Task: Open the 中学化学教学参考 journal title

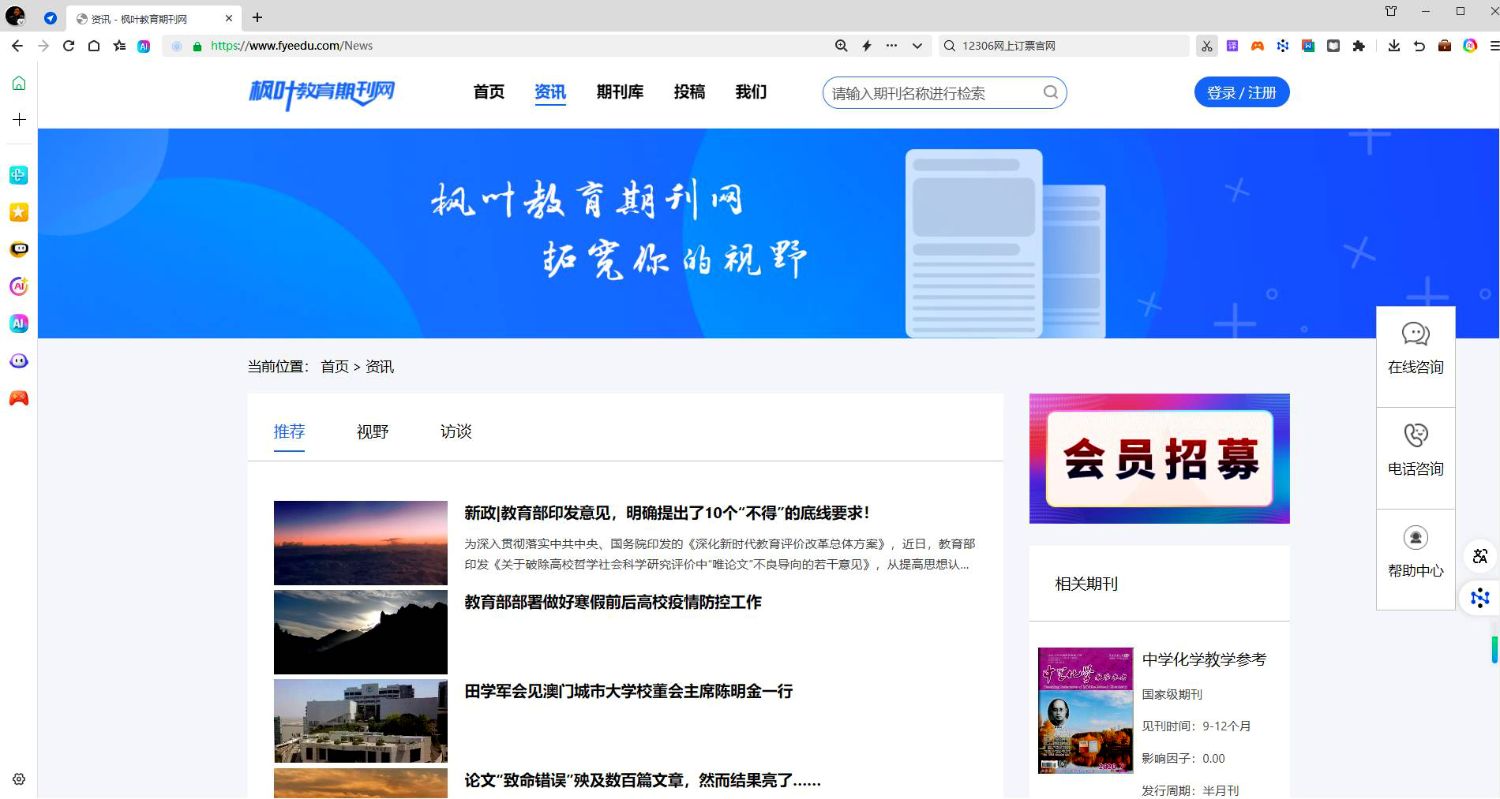Action: click(x=1204, y=660)
